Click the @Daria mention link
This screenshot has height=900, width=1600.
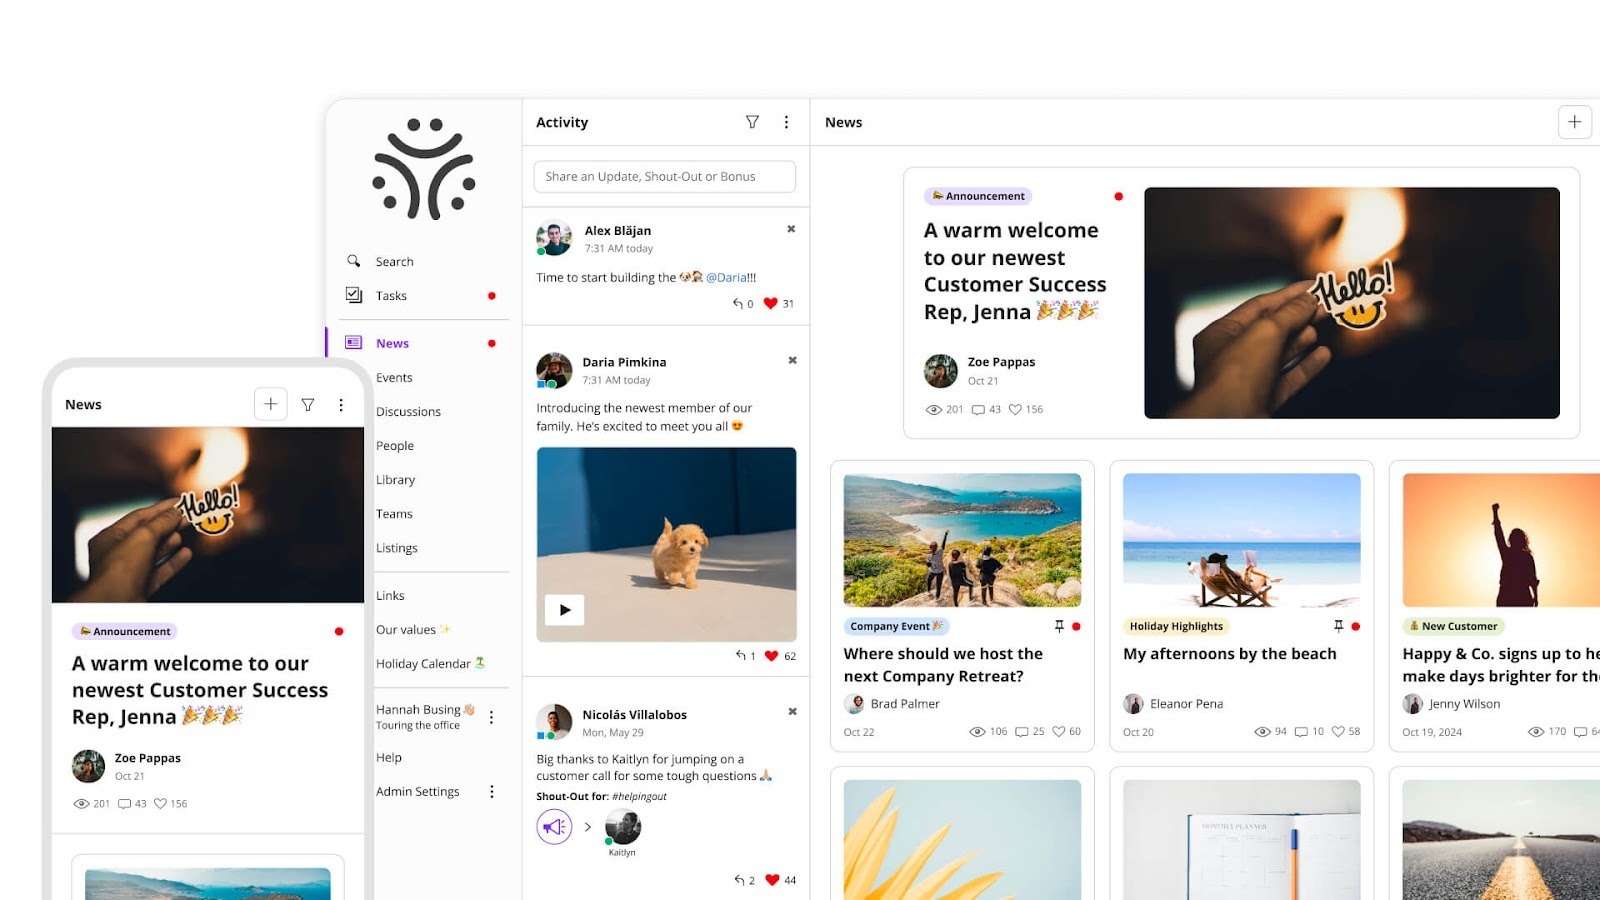click(730, 278)
